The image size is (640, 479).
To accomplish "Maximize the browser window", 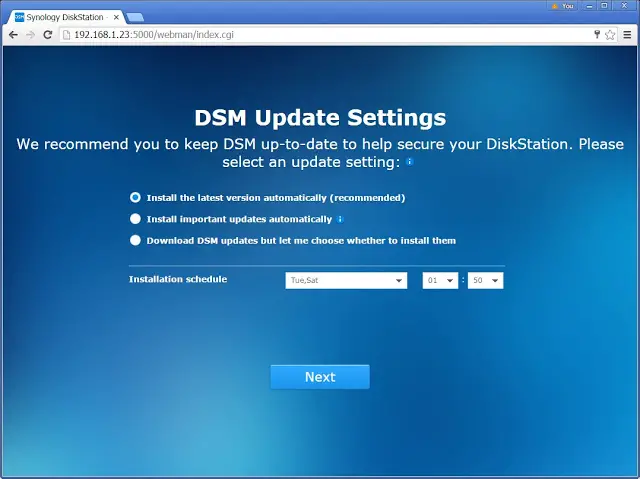I will click(x=604, y=6).
